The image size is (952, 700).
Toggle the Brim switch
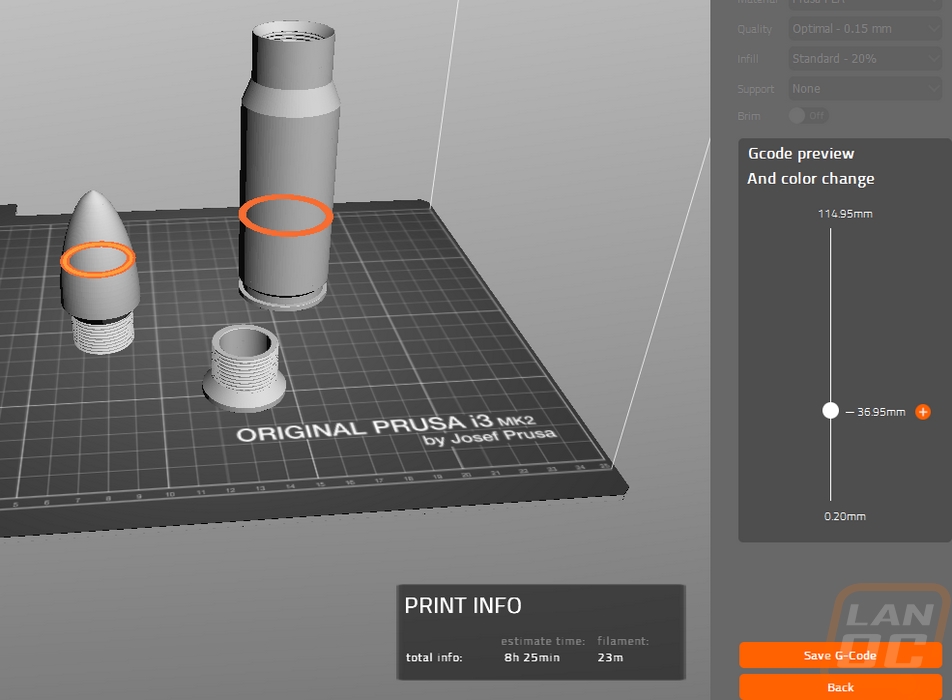coord(808,115)
